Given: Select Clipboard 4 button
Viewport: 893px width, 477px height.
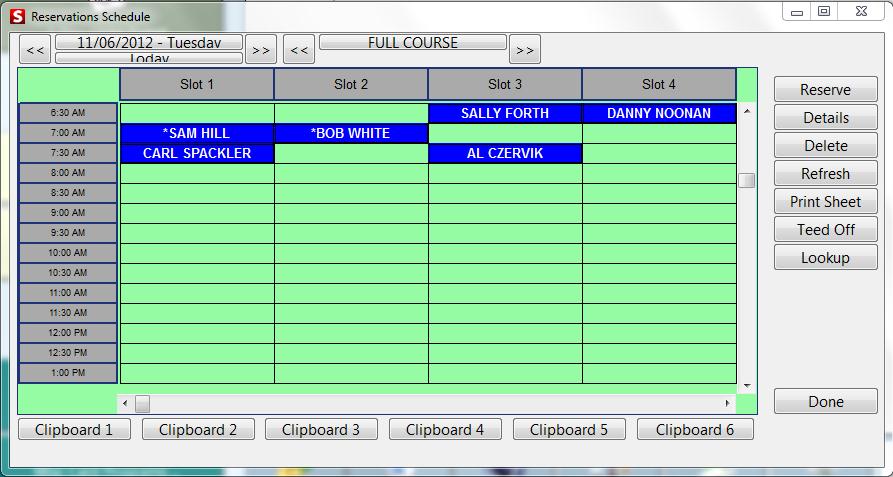Looking at the screenshot, I should click(x=445, y=430).
